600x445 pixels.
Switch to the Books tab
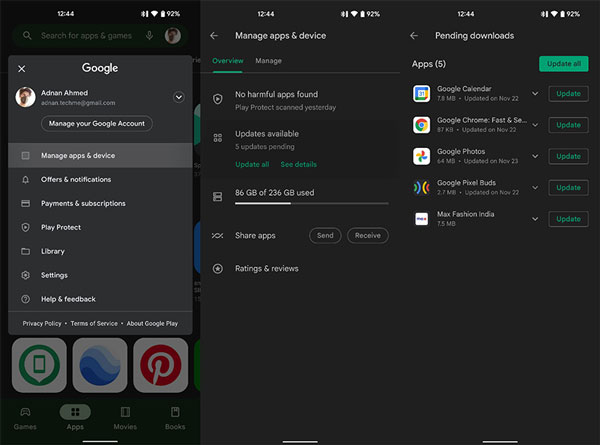point(175,419)
